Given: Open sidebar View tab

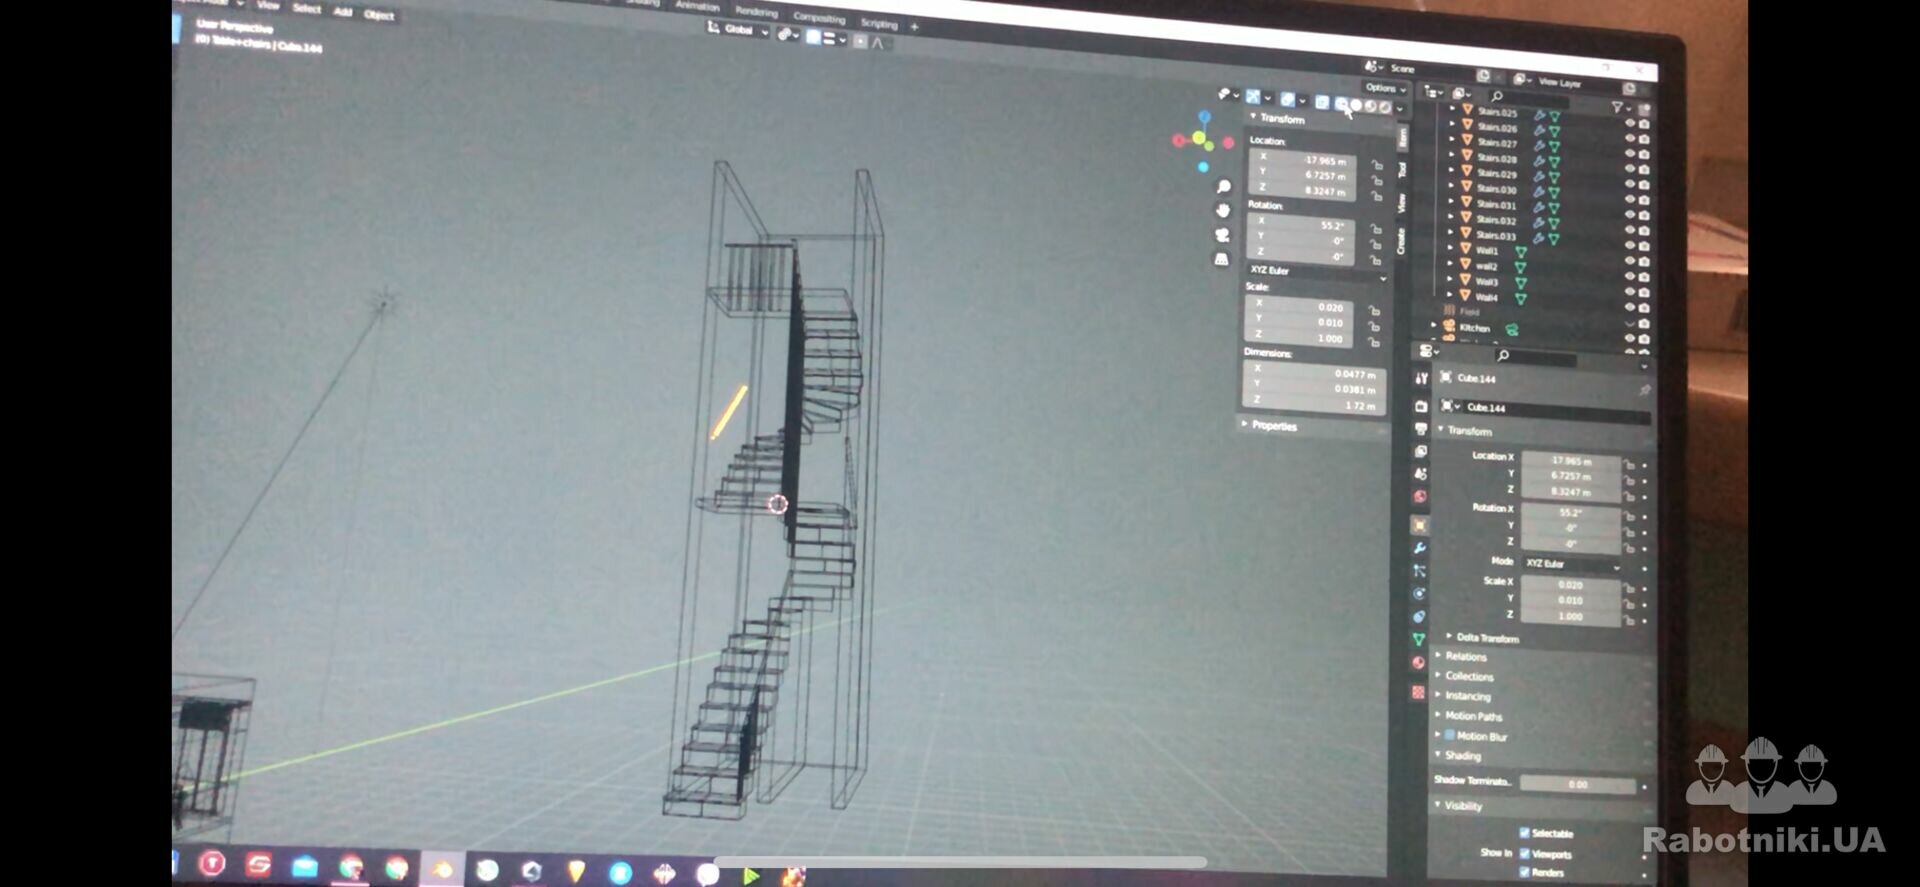Looking at the screenshot, I should click(x=1401, y=203).
